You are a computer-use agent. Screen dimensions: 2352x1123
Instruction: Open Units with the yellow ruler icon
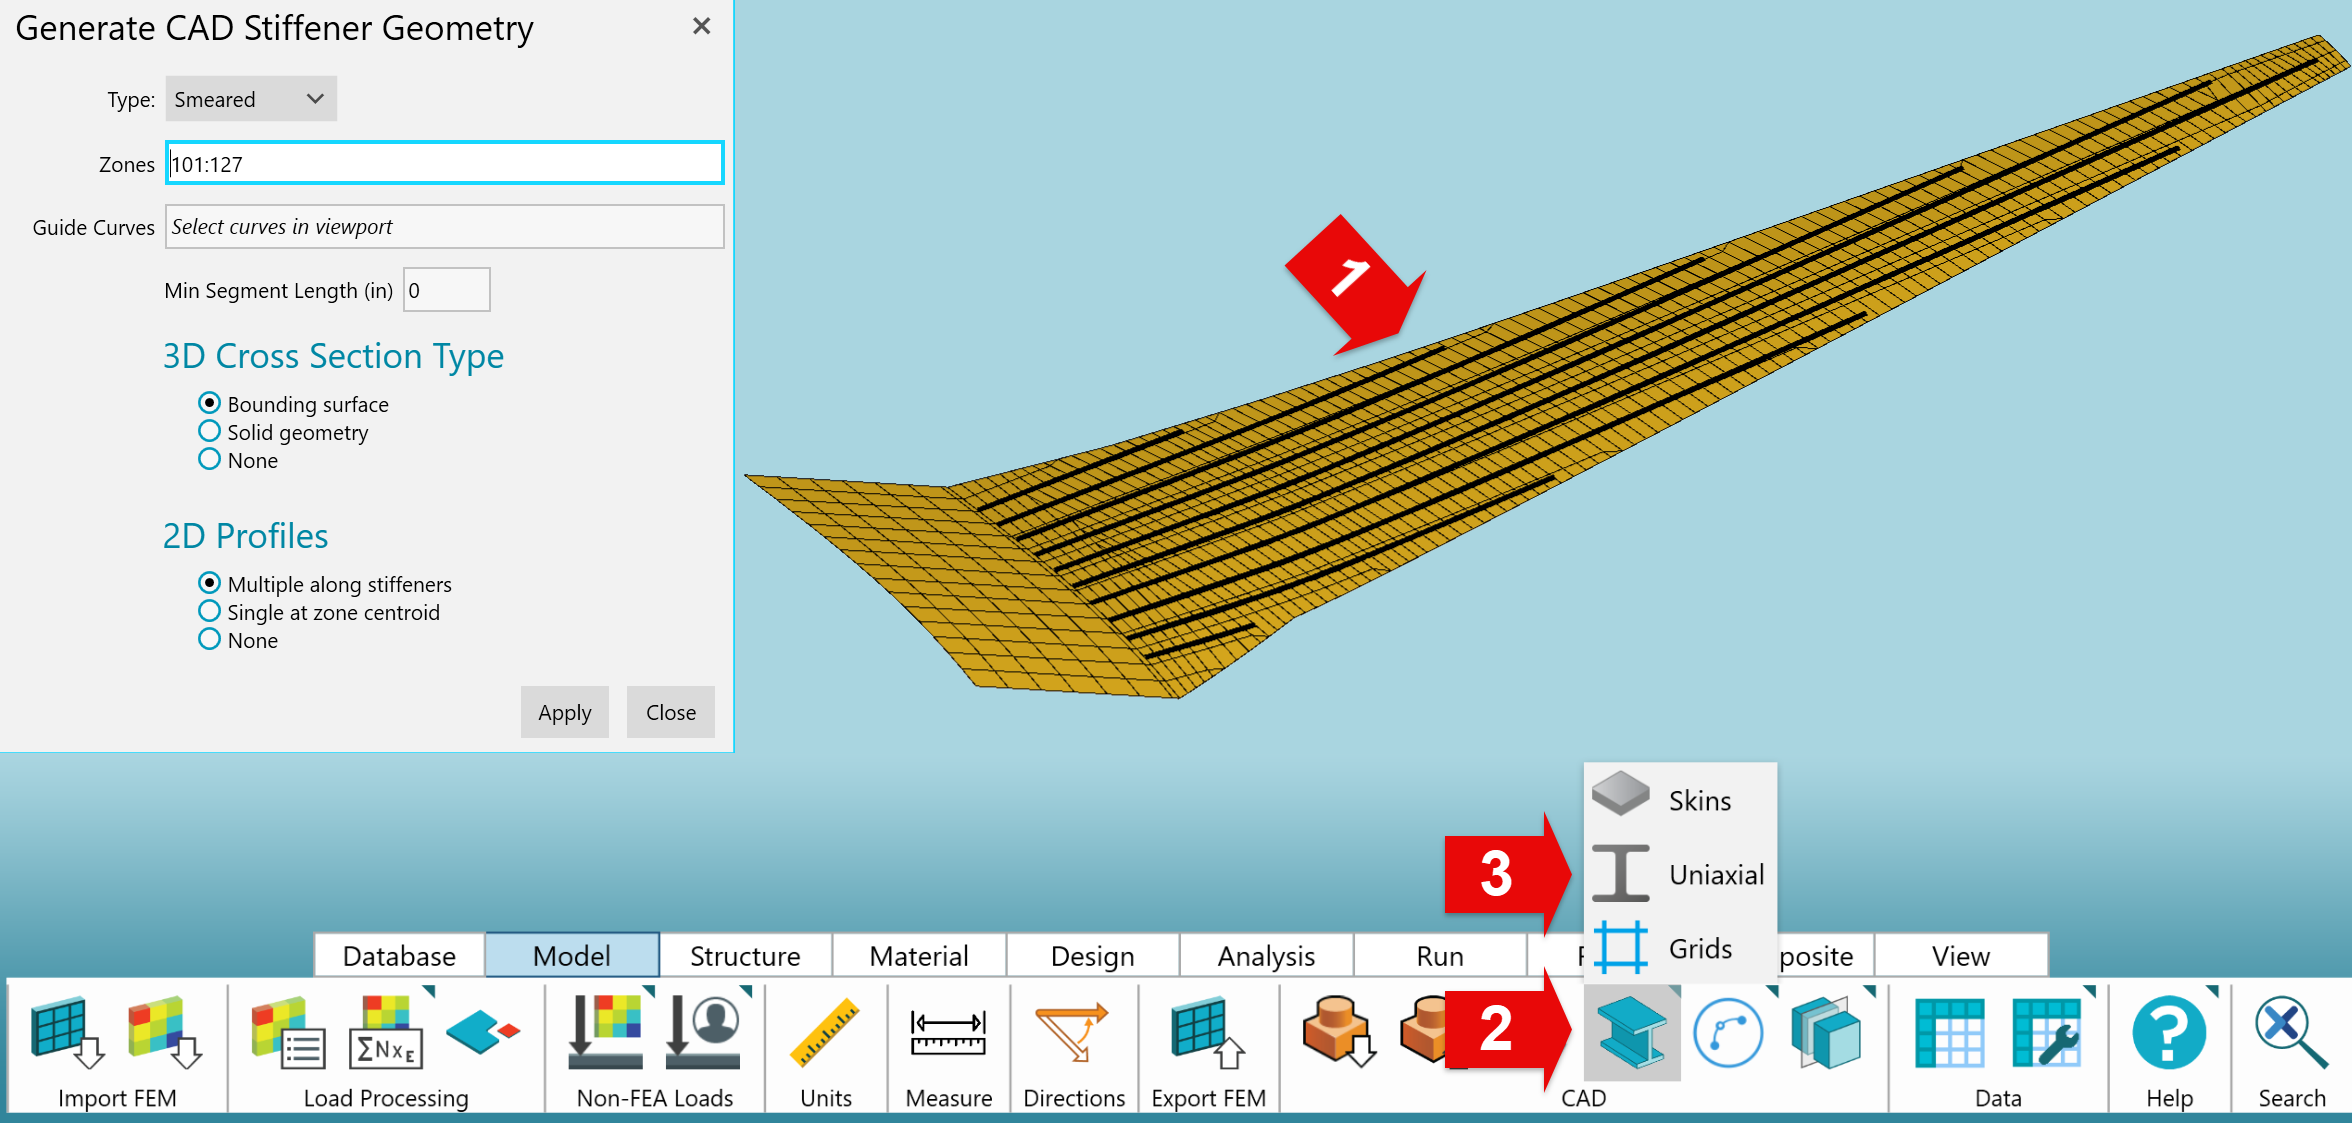825,1033
